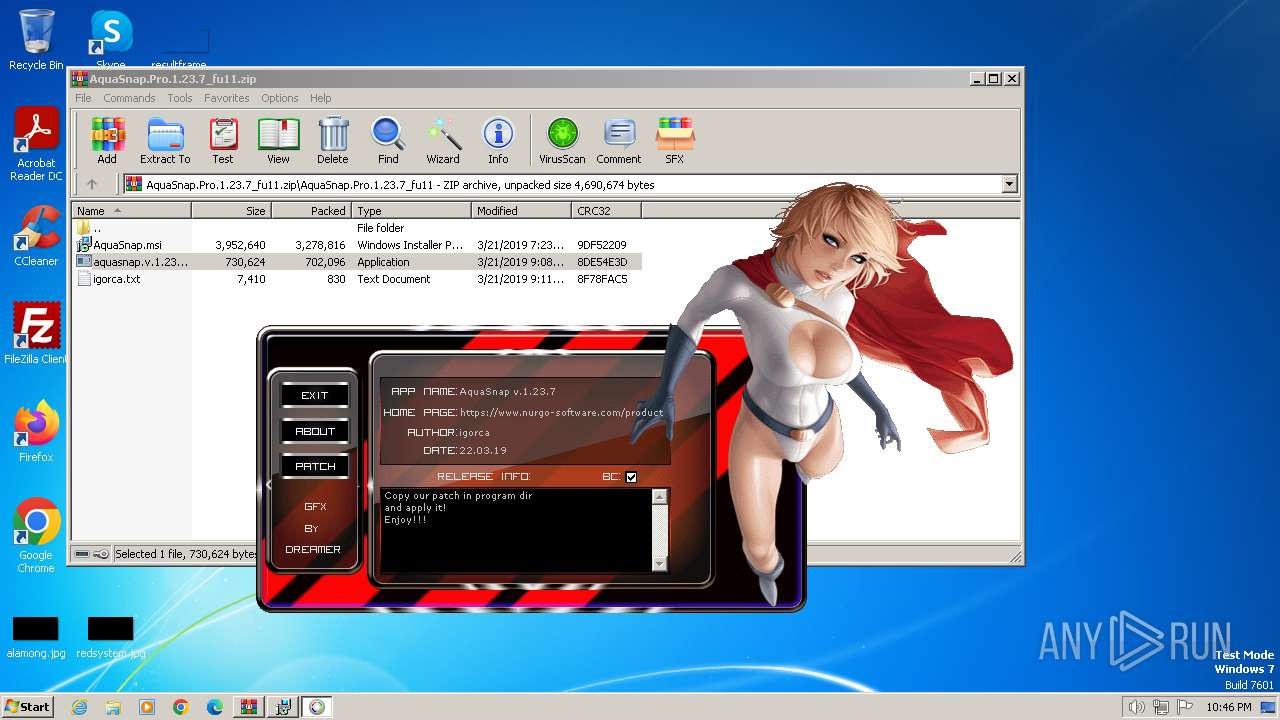1280x720 pixels.
Task: Expand the archive path dropdown arrow
Action: pyautogui.click(x=1009, y=184)
